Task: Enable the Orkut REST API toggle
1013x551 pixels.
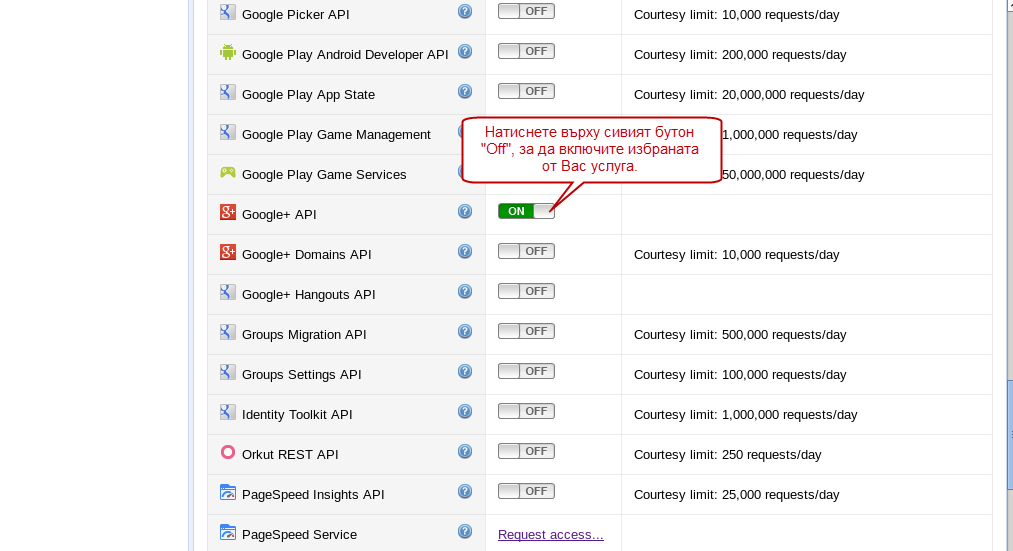Action: (x=526, y=451)
